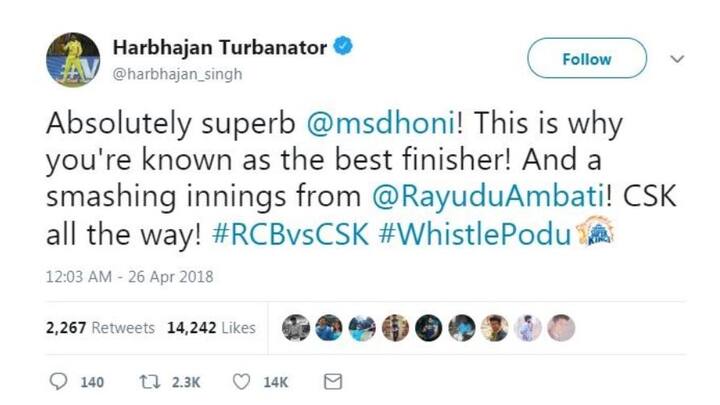720x405 pixels.
Task: Open the @harbhajan_singh handle
Action: click(178, 74)
